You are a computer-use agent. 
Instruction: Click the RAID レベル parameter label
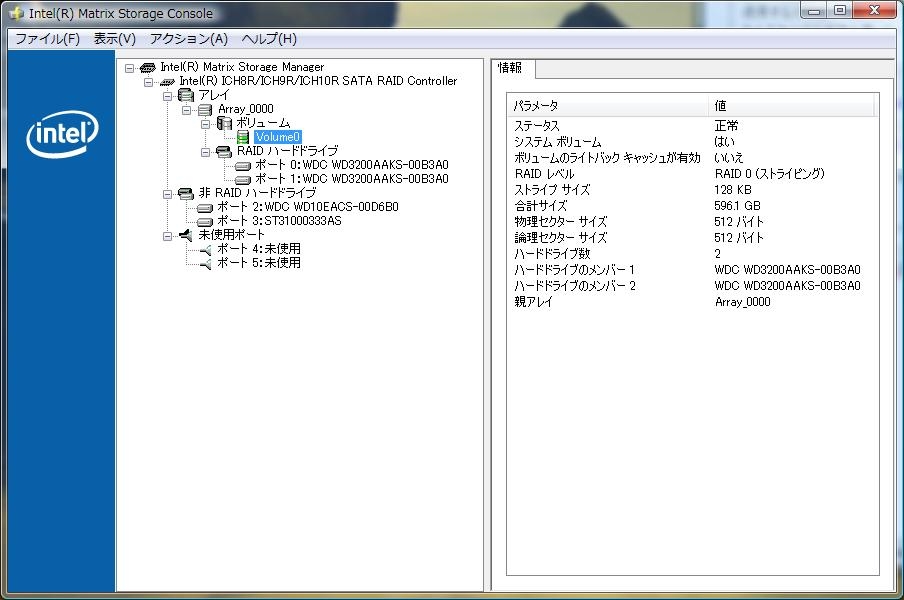click(544, 174)
